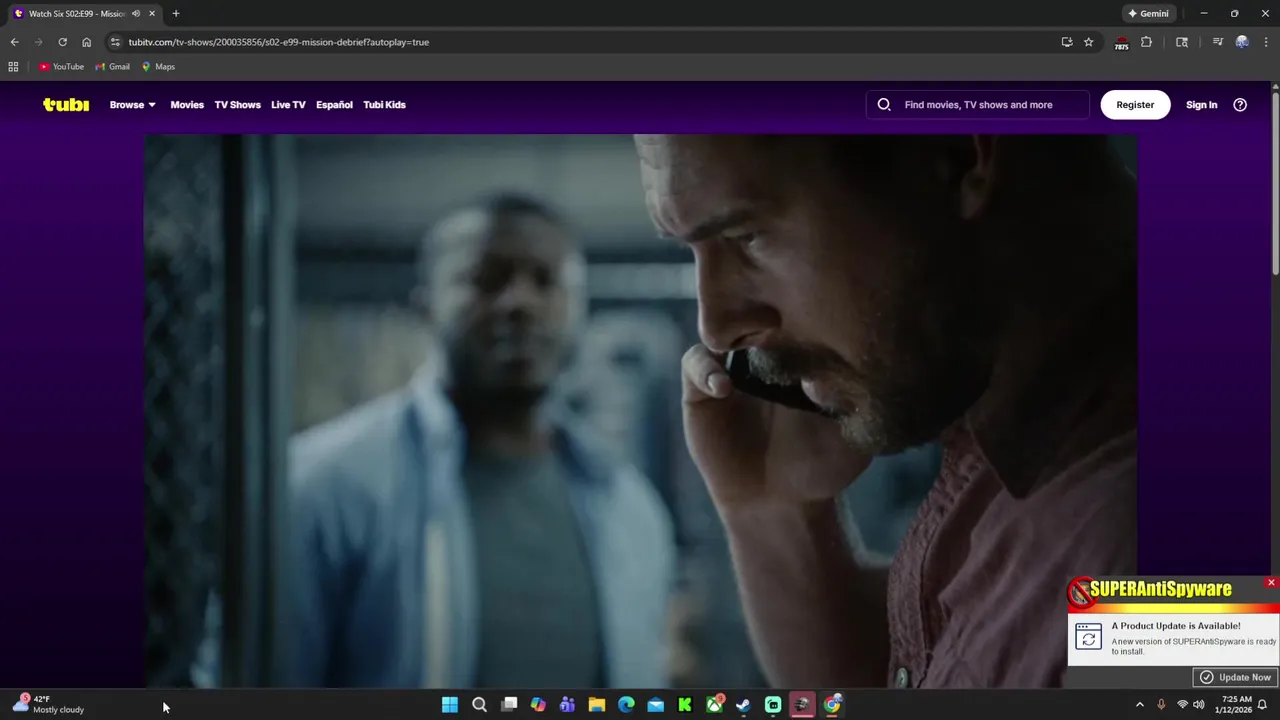This screenshot has height=720, width=1280.
Task: Open File Explorer from the taskbar
Action: point(597,705)
